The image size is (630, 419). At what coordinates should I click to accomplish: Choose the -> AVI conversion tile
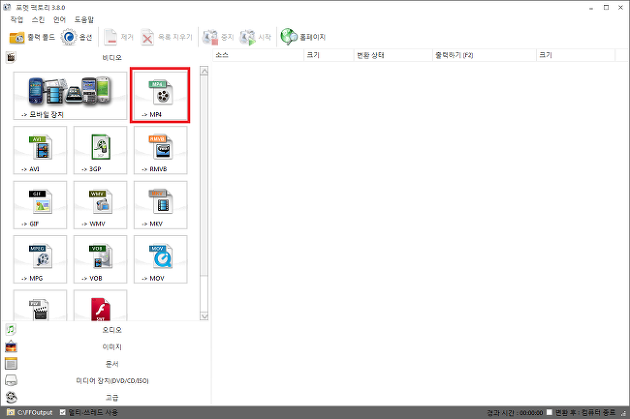point(40,150)
